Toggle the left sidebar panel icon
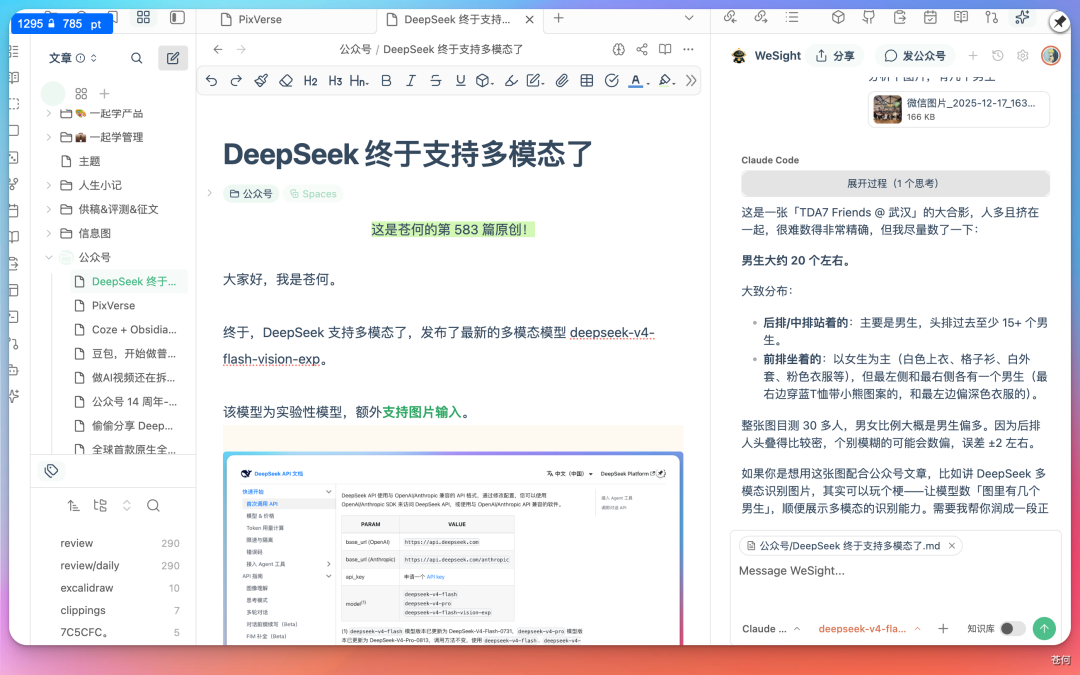The width and height of the screenshot is (1080, 675). pos(178,17)
